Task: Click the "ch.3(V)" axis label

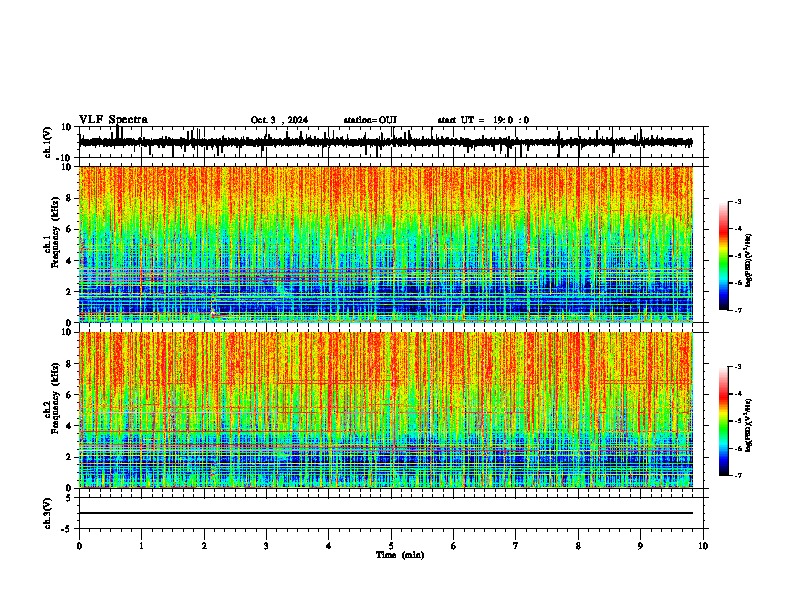Action: pyautogui.click(x=48, y=513)
